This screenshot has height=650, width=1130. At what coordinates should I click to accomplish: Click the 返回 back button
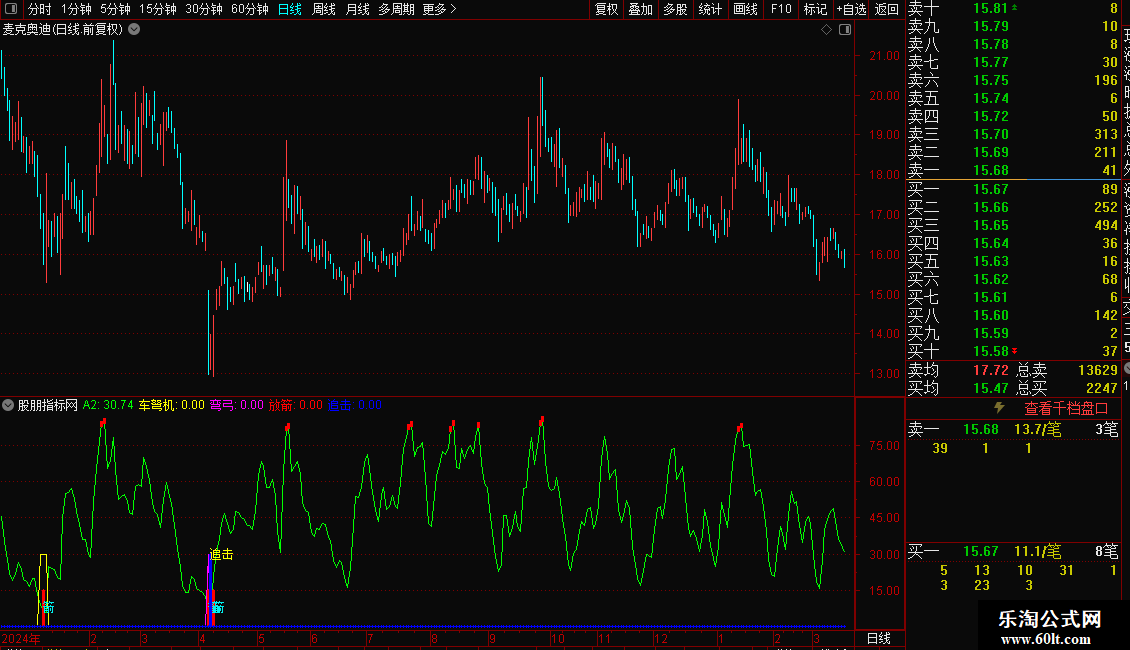tap(886, 9)
